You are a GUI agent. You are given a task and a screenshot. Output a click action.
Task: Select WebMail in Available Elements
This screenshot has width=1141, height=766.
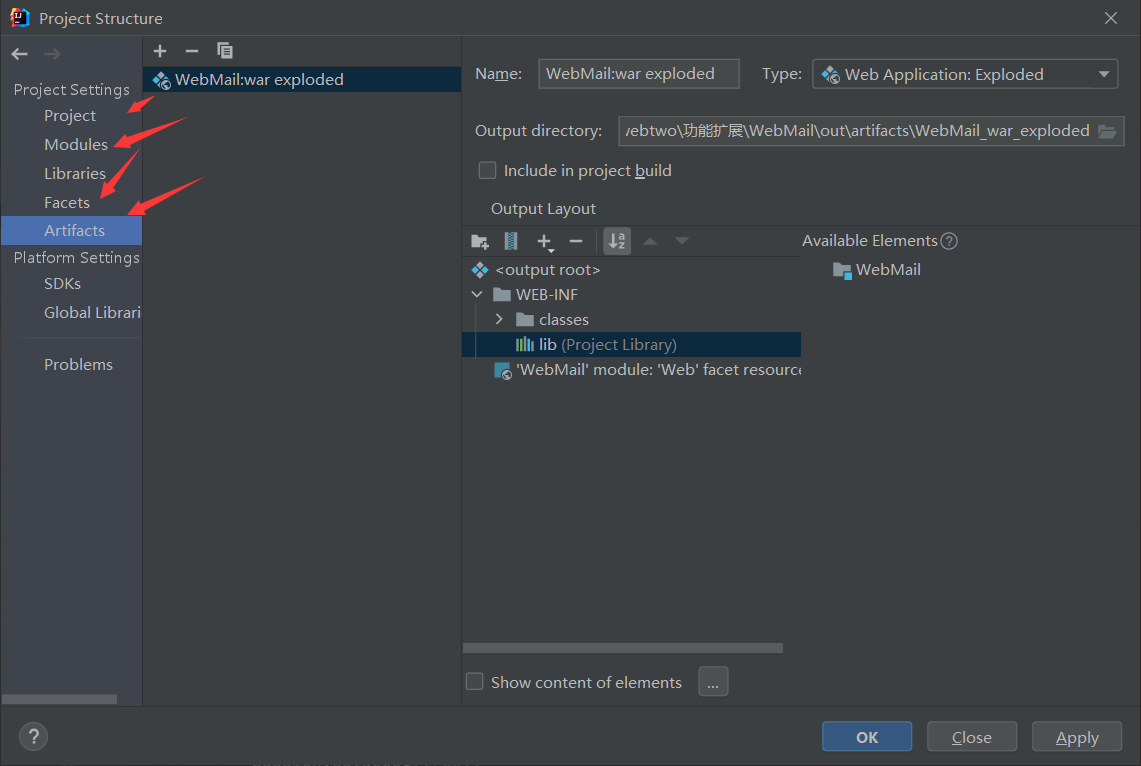click(877, 270)
